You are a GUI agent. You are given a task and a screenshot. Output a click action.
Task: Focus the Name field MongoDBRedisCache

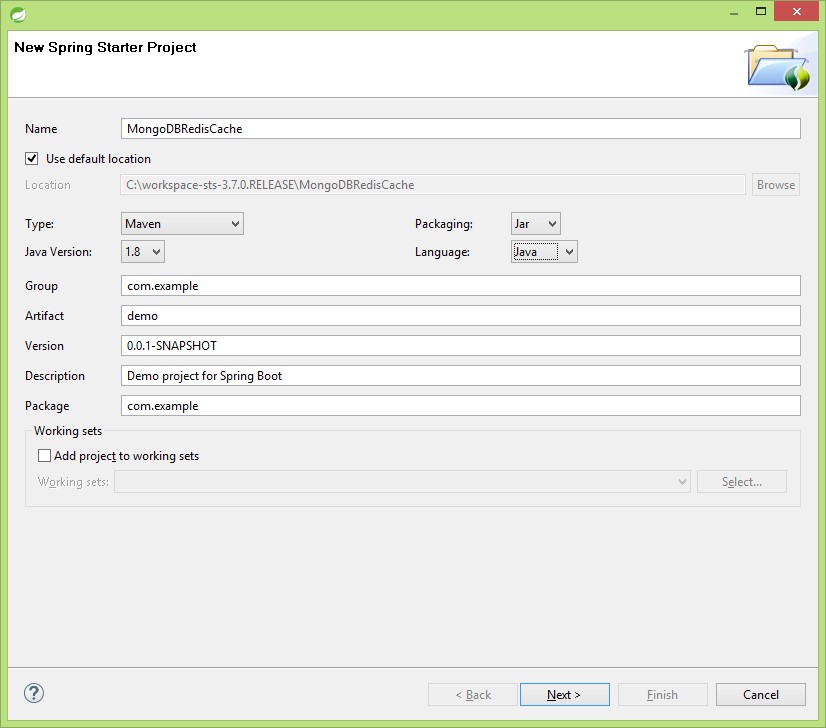460,129
